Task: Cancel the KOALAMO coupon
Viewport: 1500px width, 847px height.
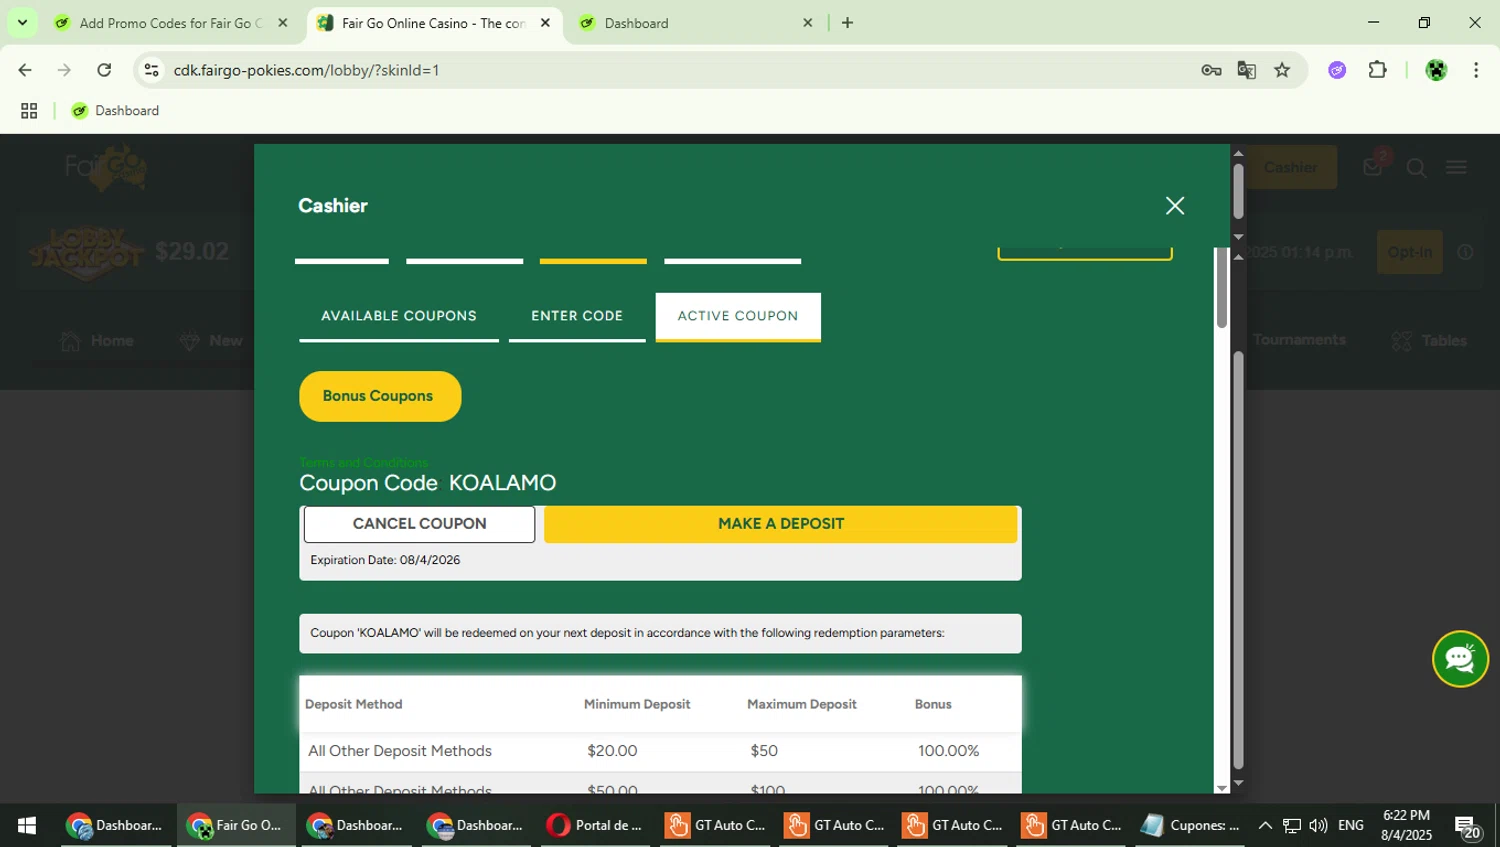Action: click(419, 524)
